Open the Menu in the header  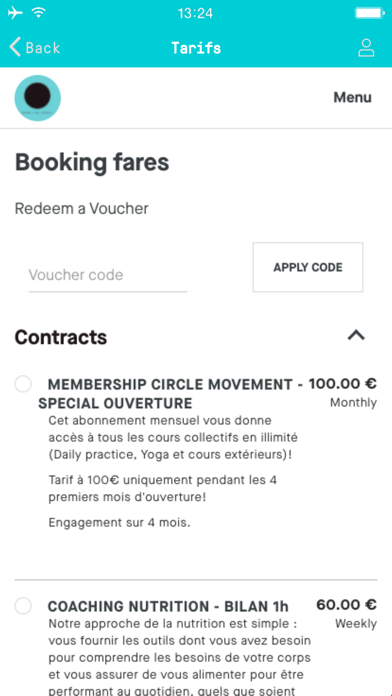352,97
